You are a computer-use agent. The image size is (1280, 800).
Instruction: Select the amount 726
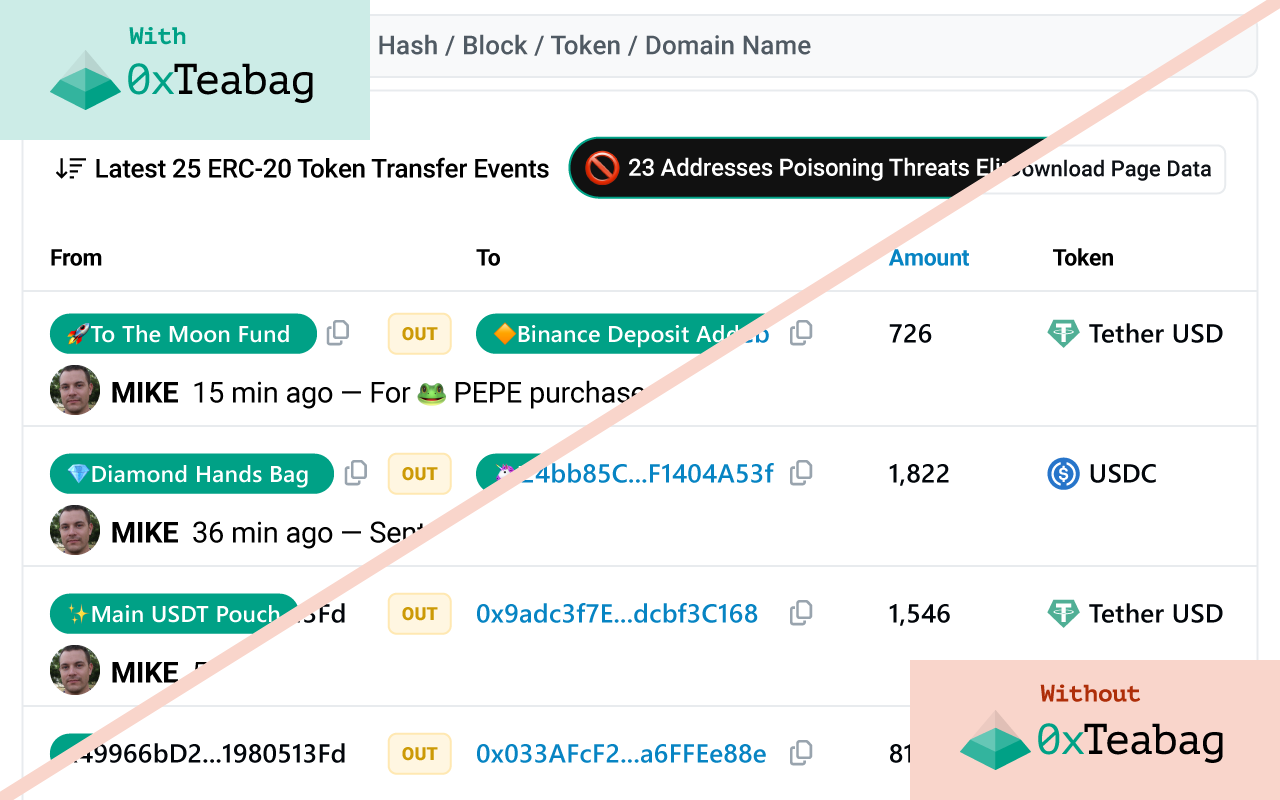tap(910, 333)
